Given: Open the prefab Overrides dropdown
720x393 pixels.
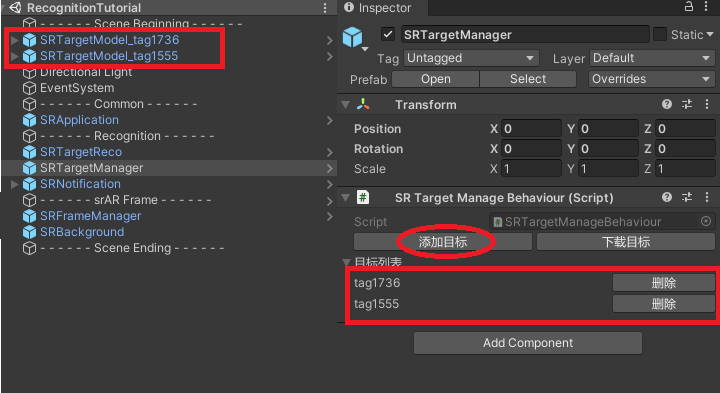Looking at the screenshot, I should 652,79.
